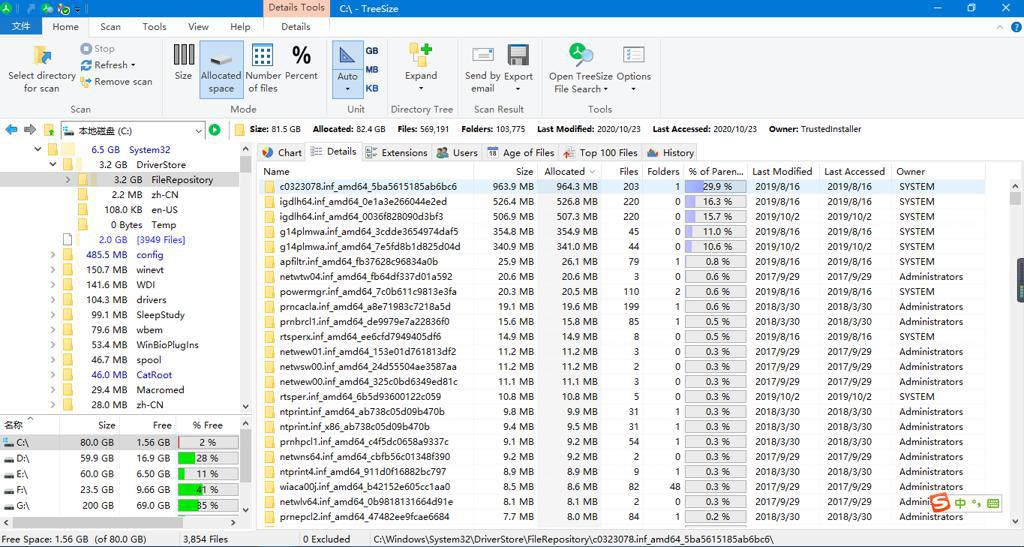1024x547 pixels.
Task: Go back with the blue left arrow
Action: pos(11,130)
